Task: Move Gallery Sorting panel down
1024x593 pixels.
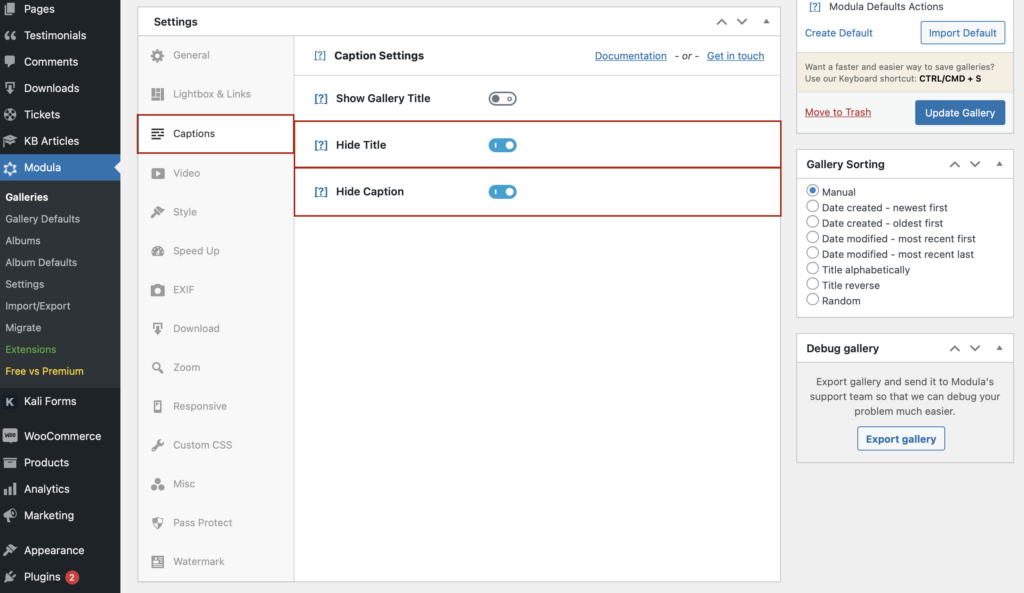Action: coord(975,164)
